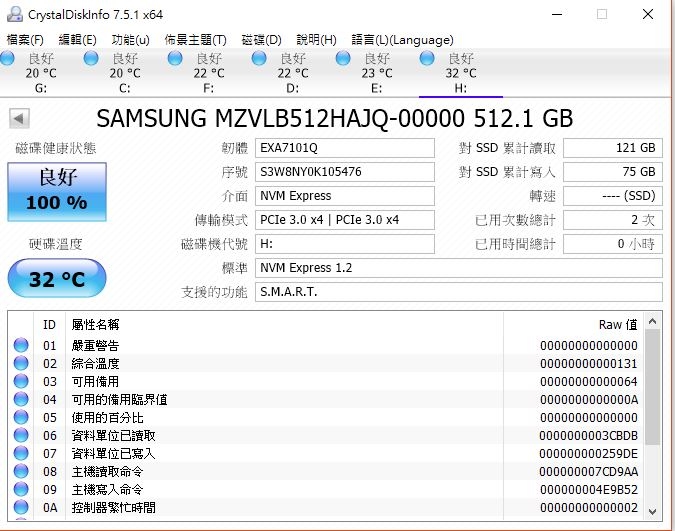Open the 編輯(E) menu

click(x=77, y=40)
